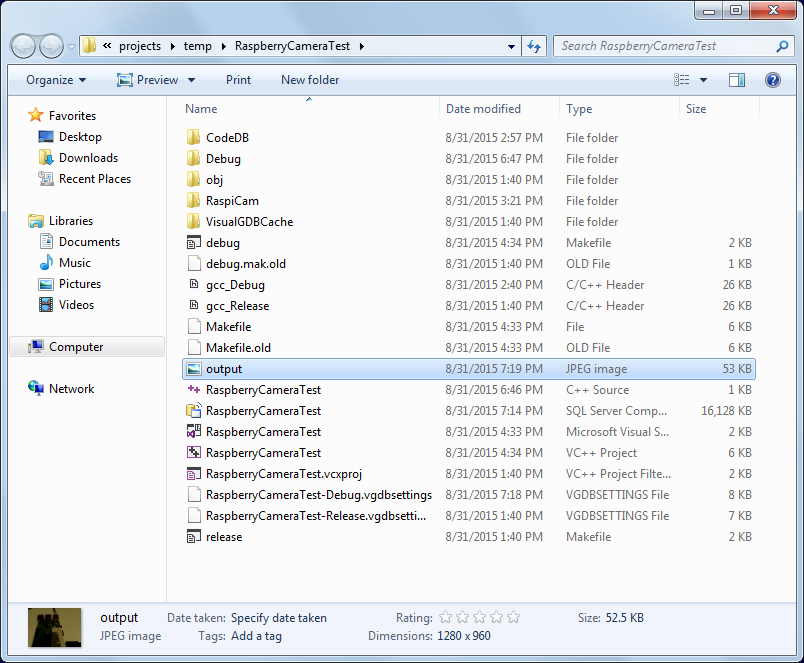Select Libraries in navigation pane
The image size is (804, 663).
[x=71, y=221]
